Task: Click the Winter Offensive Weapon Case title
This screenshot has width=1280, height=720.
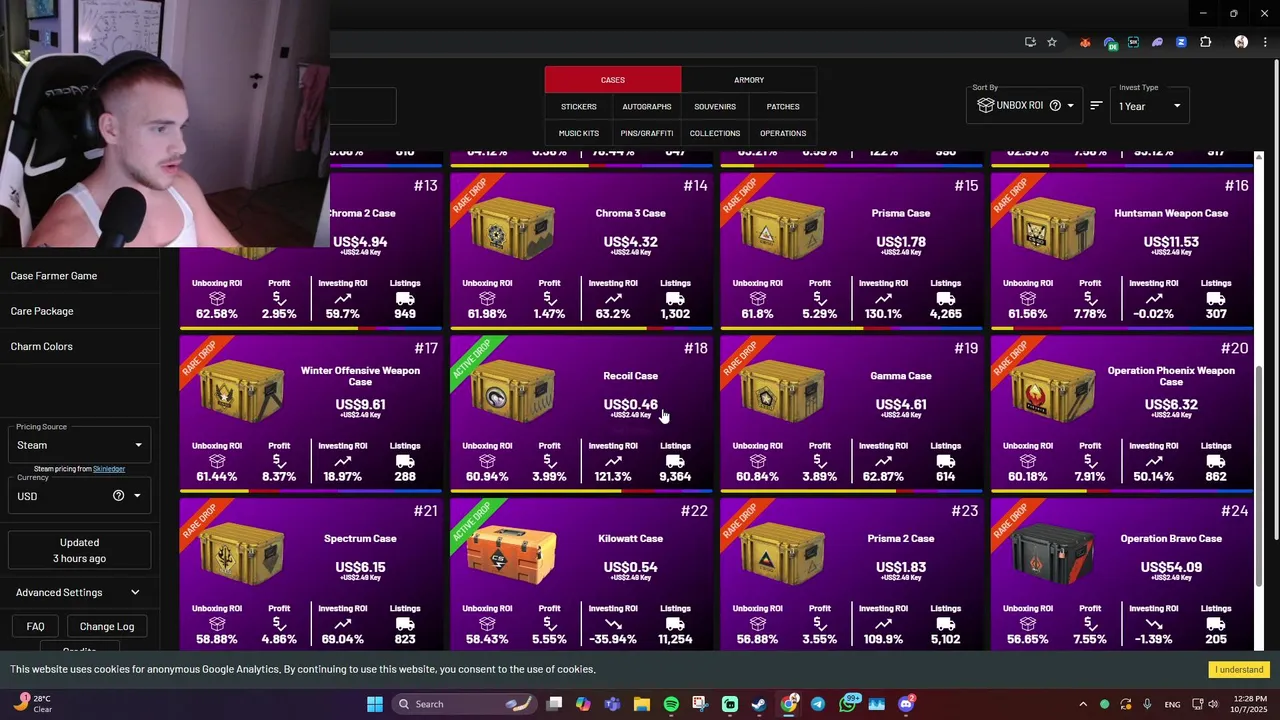Action: point(360,376)
